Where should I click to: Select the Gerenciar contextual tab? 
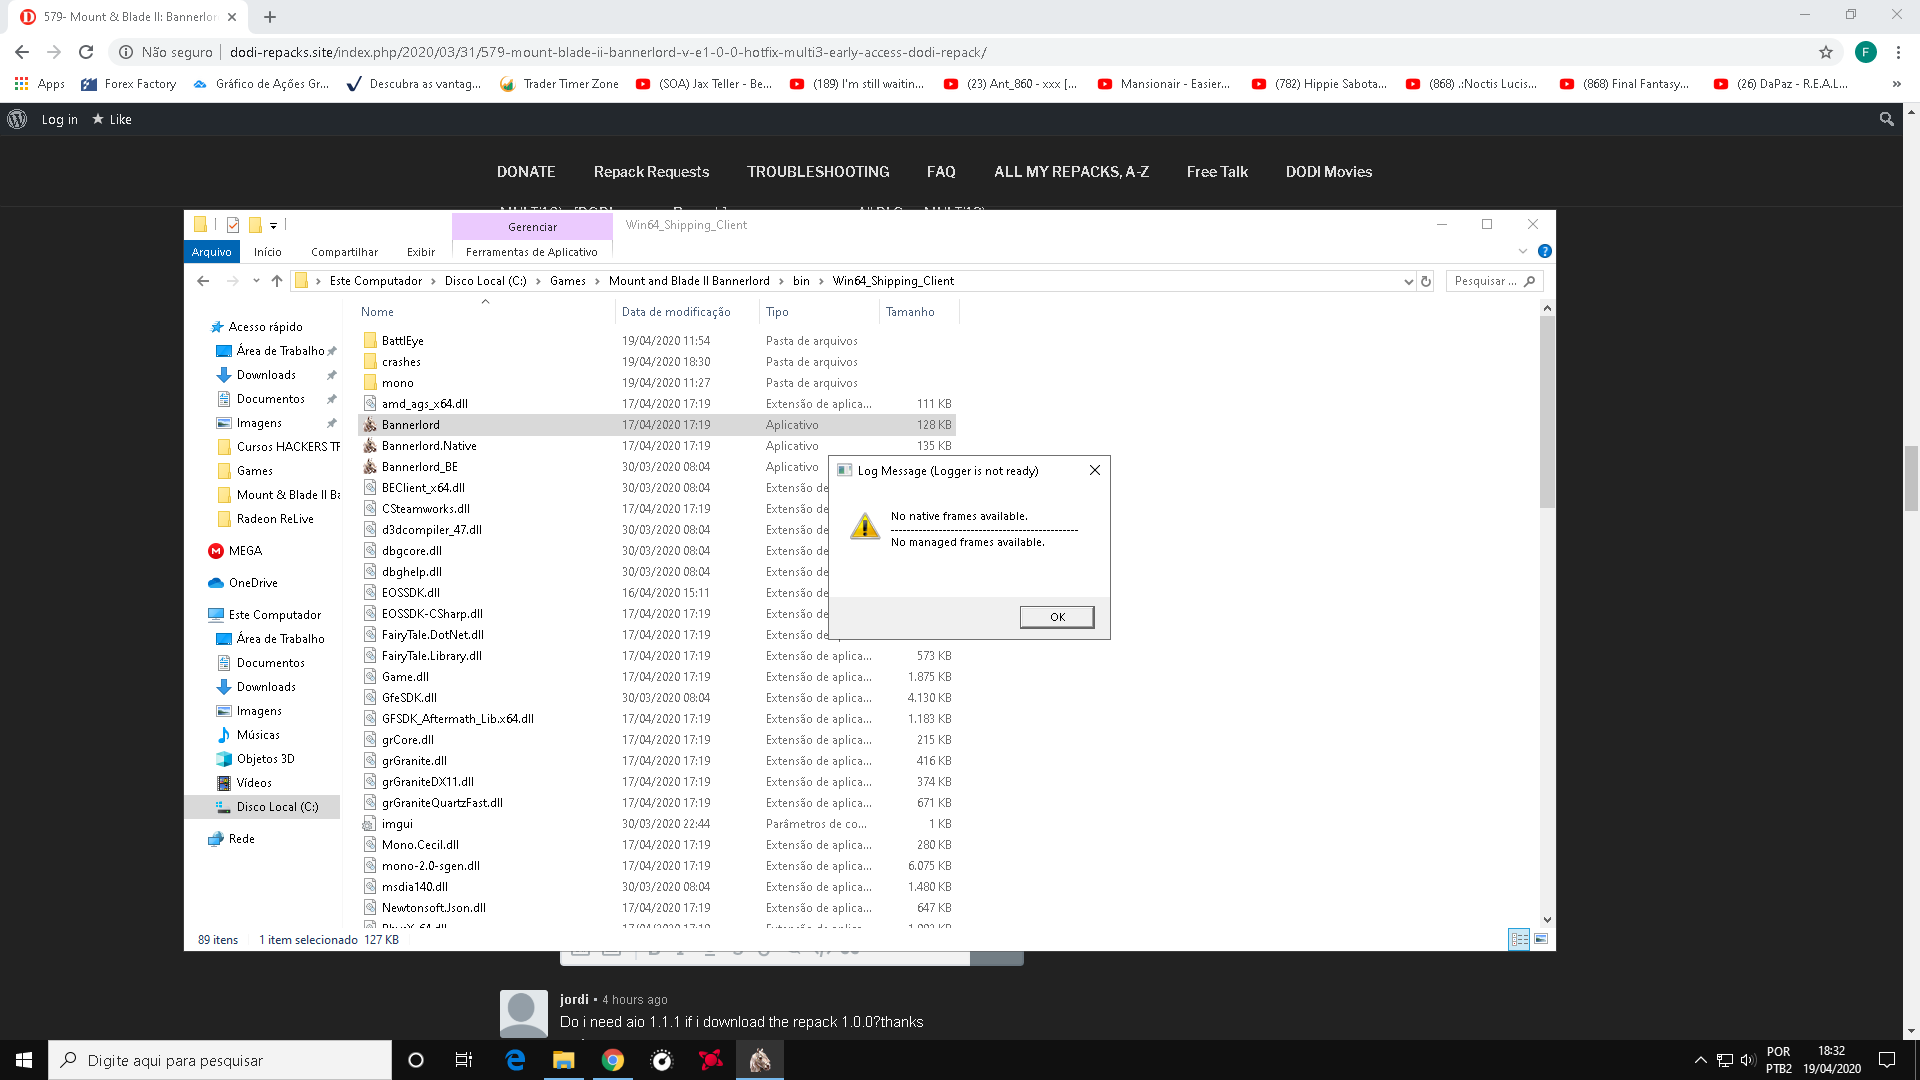[x=532, y=227]
